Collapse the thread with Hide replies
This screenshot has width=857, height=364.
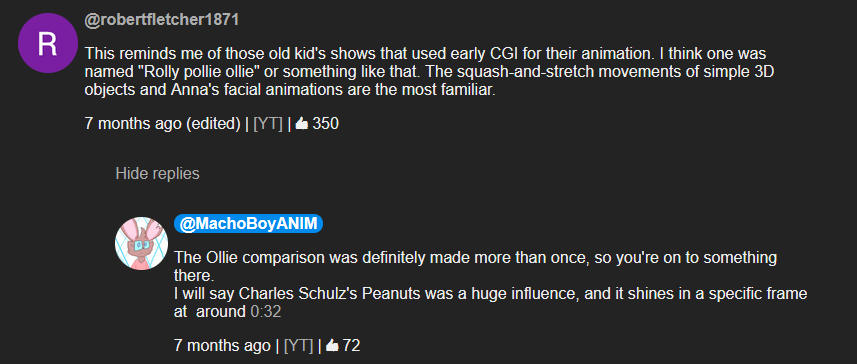[157, 174]
